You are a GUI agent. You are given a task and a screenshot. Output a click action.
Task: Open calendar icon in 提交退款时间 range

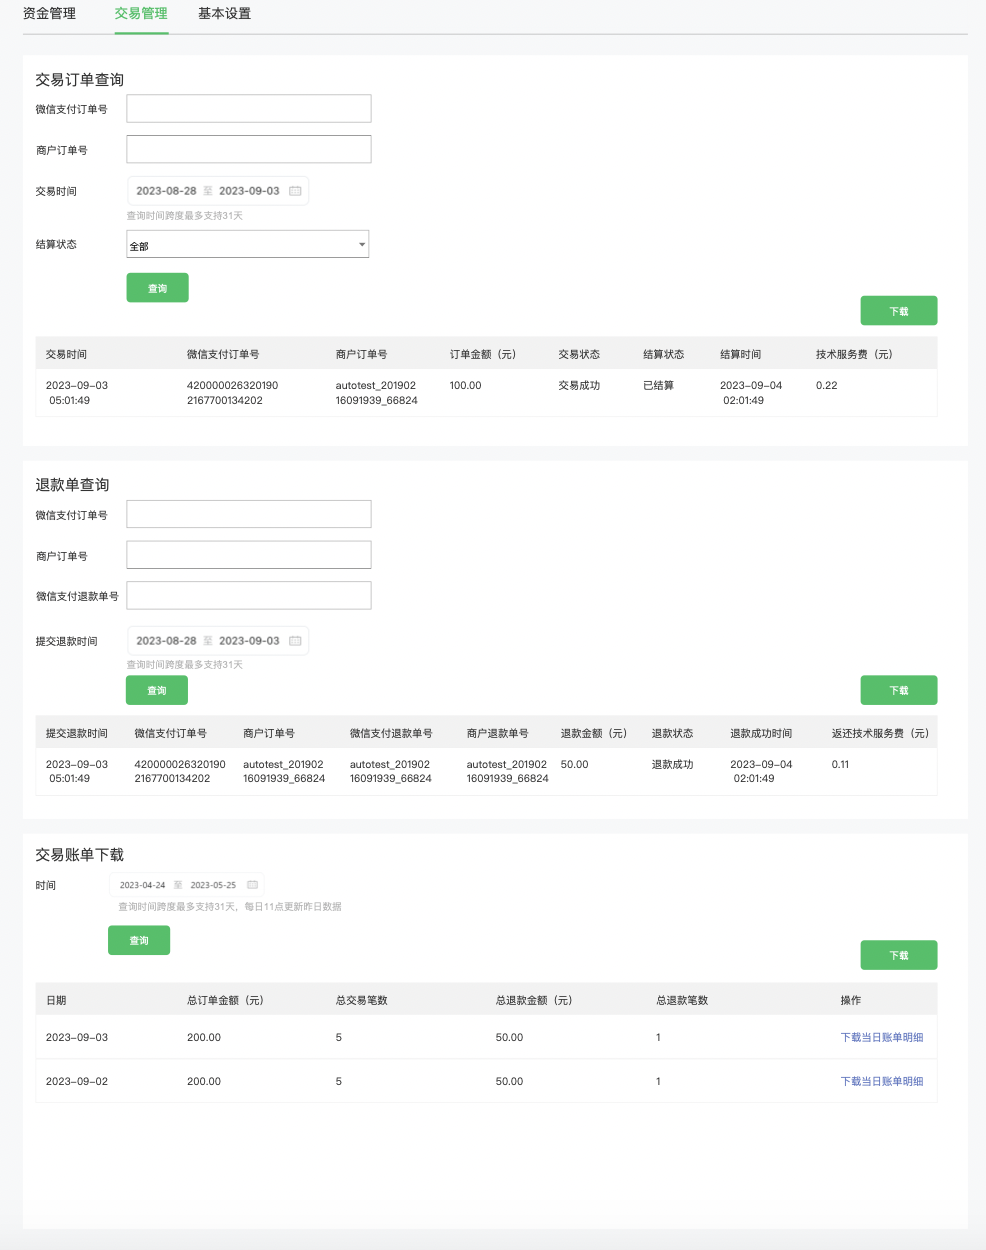coord(295,641)
